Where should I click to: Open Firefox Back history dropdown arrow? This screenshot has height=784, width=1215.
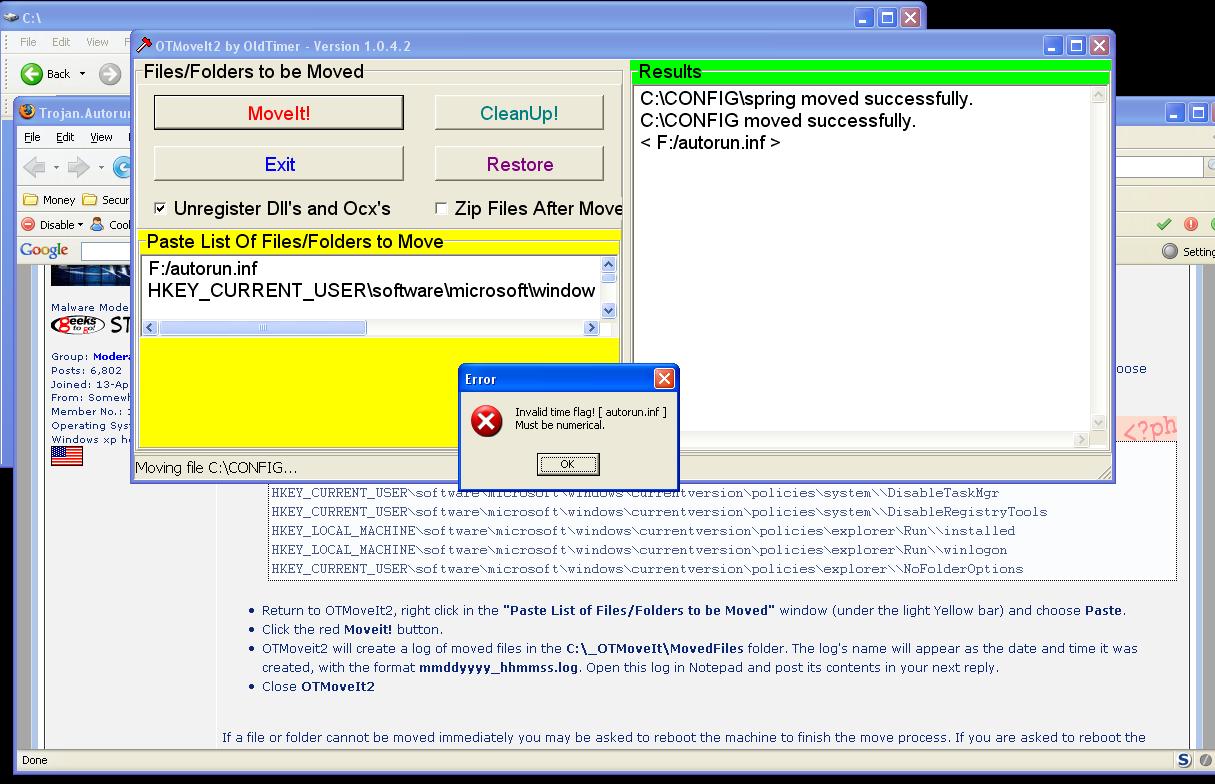(x=56, y=167)
